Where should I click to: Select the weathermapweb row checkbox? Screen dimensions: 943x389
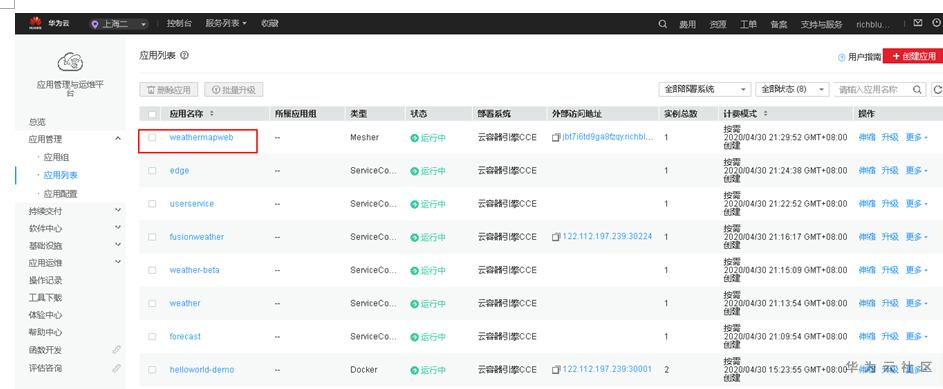[152, 138]
